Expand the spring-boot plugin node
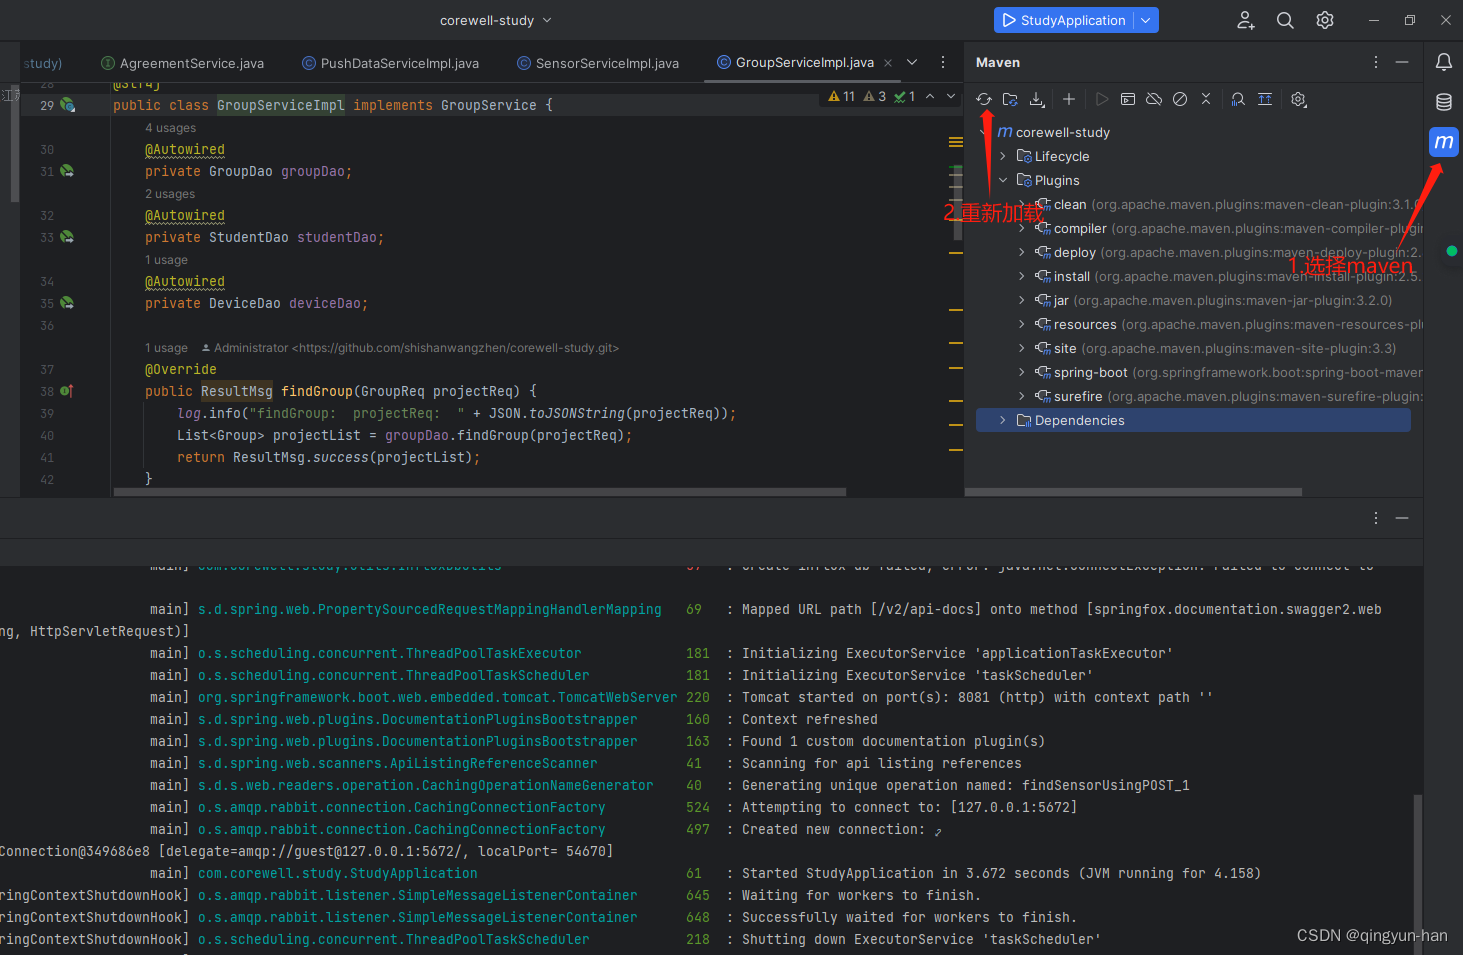Viewport: 1463px width, 955px height. coord(1022,372)
